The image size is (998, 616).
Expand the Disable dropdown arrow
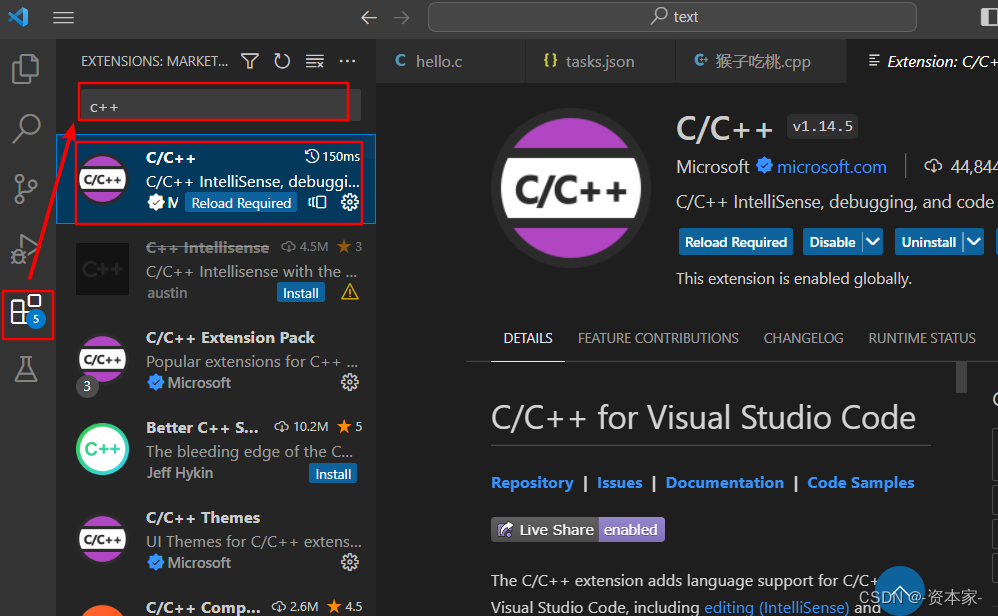pyautogui.click(x=873, y=242)
